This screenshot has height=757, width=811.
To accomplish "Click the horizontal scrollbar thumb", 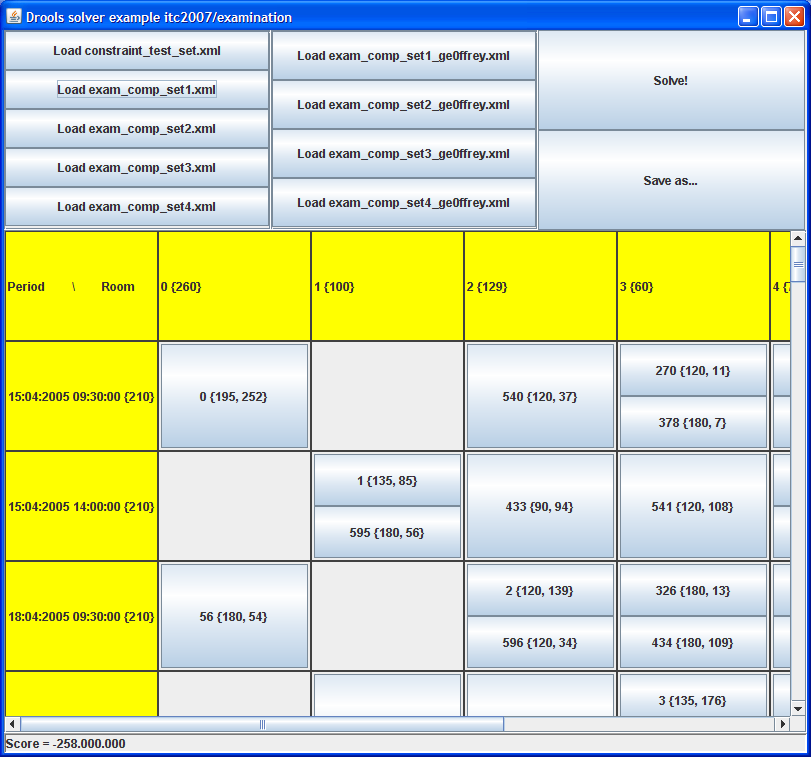I will 262,724.
